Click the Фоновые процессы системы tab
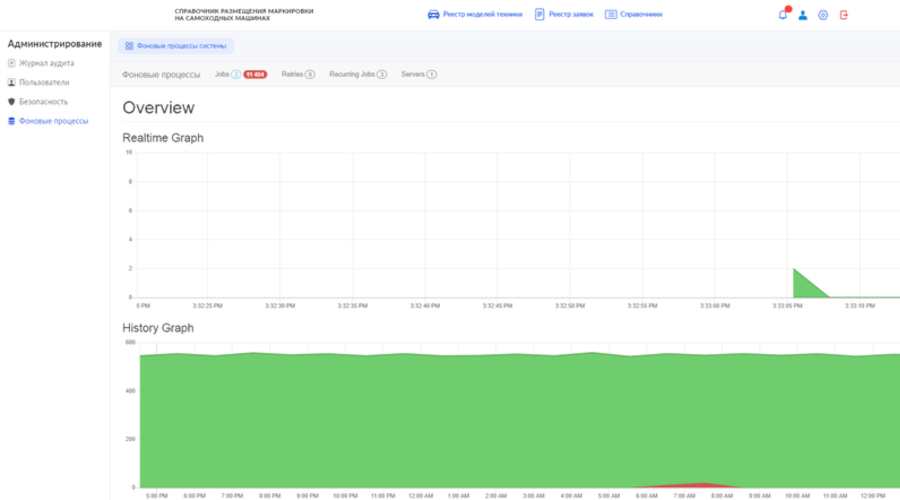Image resolution: width=900 pixels, height=500 pixels. 176,46
